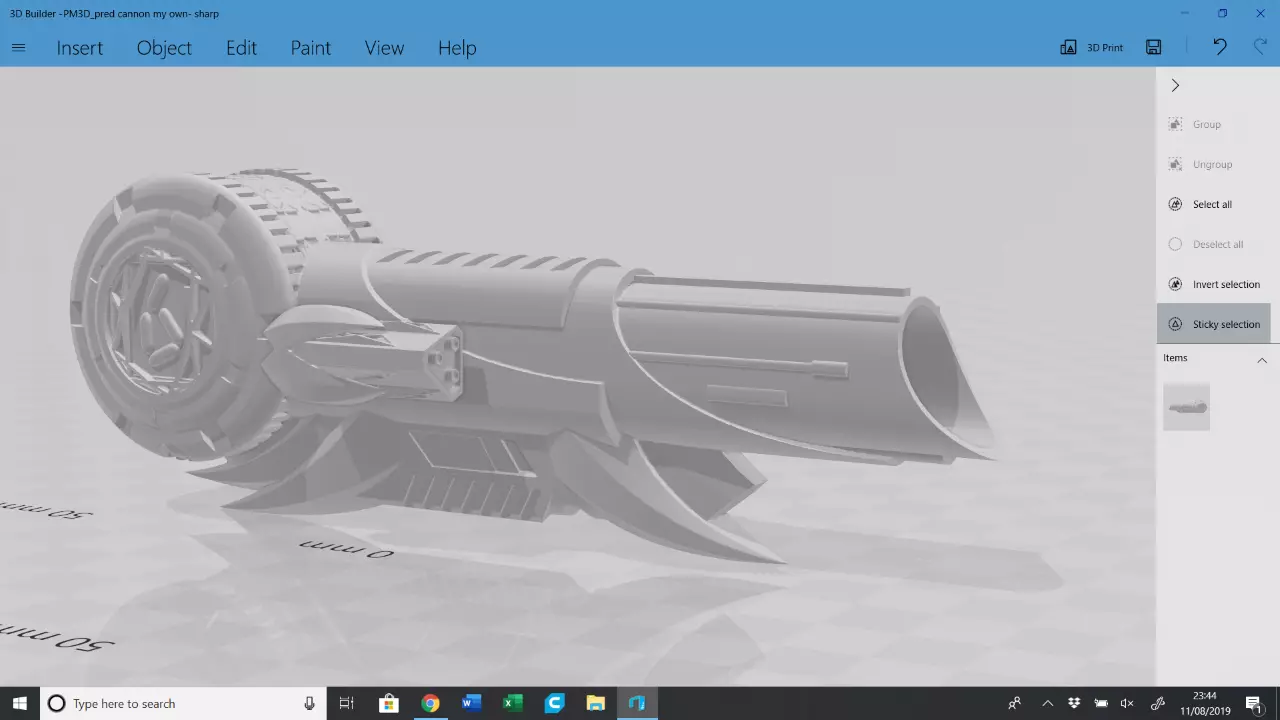Open the clock and date flyout
Screen dimensions: 1280x720
[1204, 703]
